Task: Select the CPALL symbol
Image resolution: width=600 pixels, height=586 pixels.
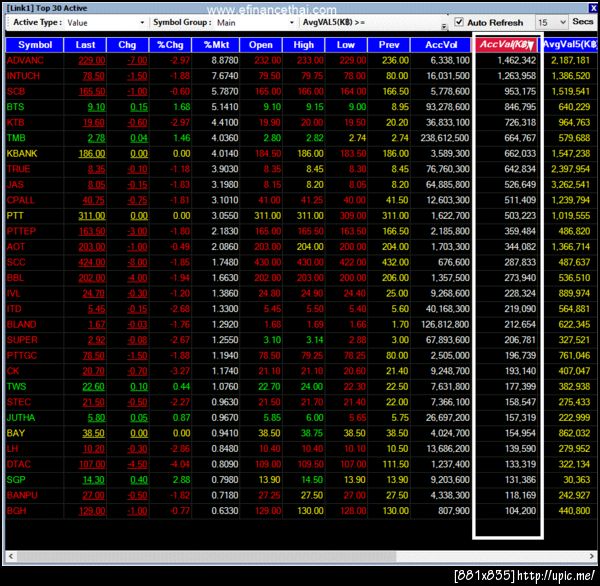Action: tap(21, 200)
